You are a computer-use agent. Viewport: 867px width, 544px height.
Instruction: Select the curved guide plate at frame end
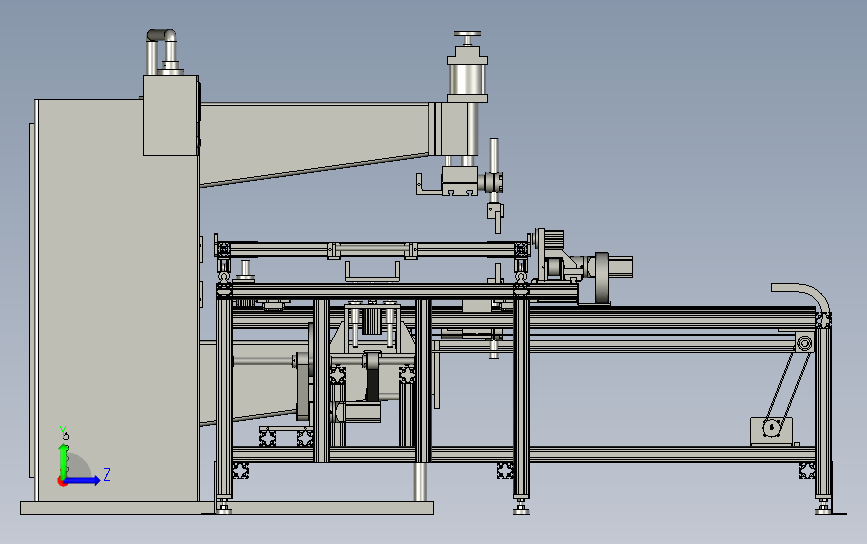(802, 296)
